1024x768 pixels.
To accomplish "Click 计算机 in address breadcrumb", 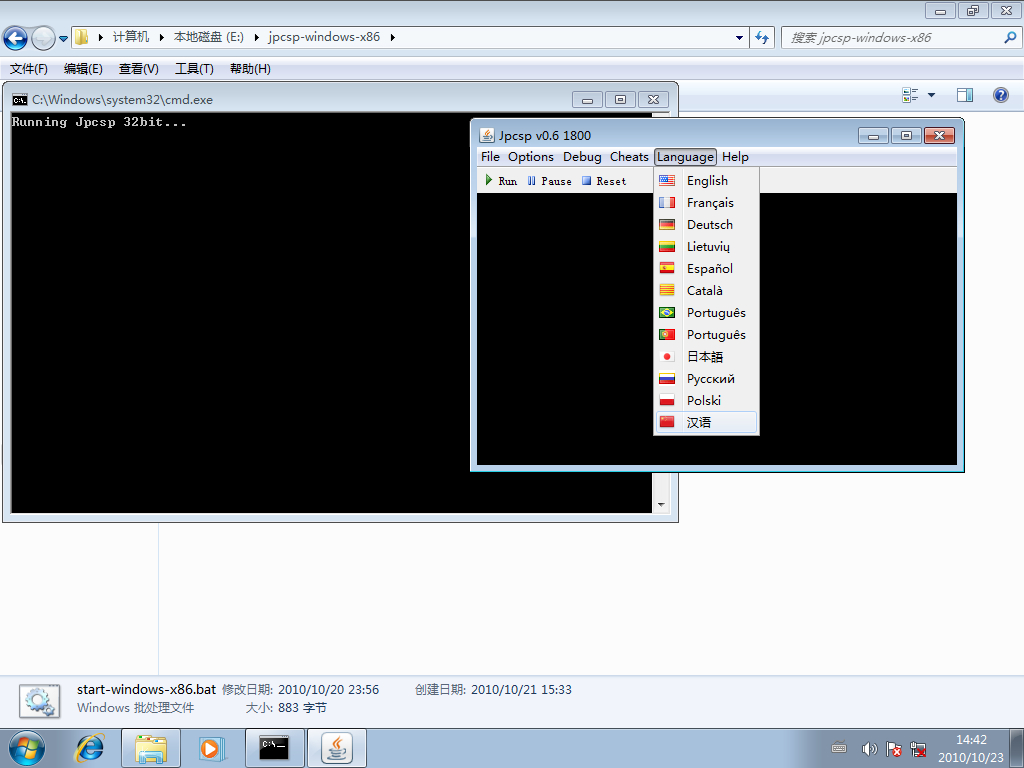I will point(131,37).
